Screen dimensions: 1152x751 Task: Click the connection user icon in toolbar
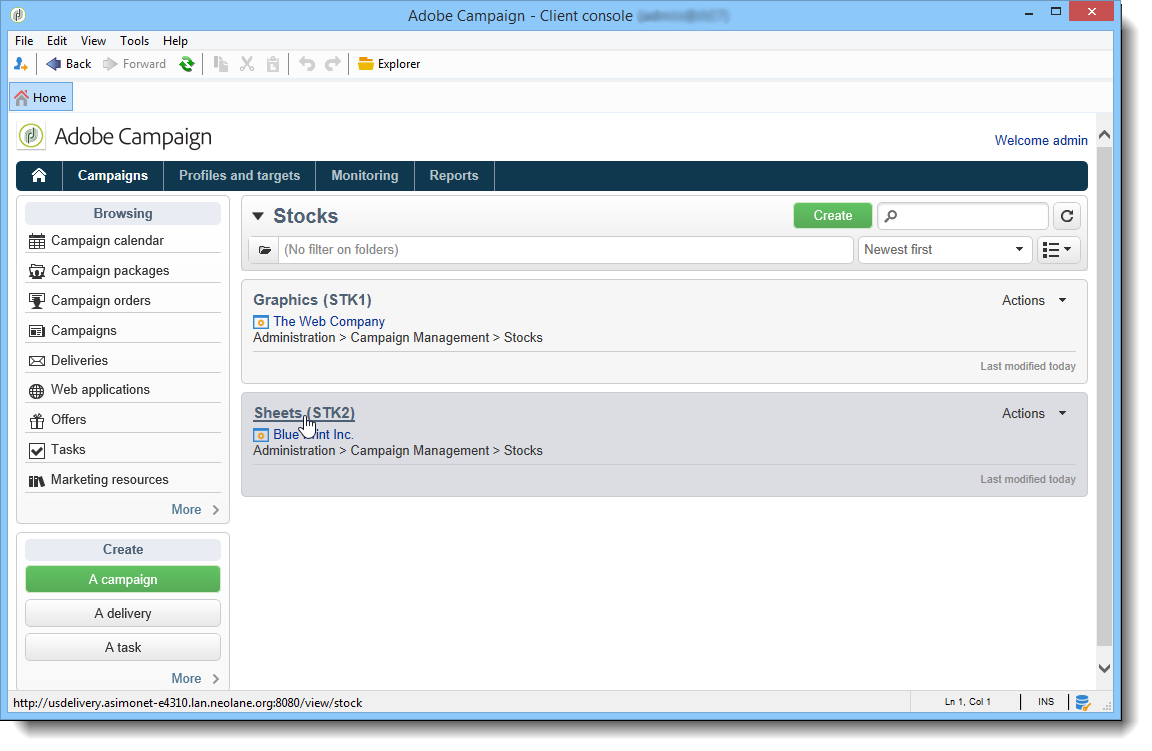click(x=21, y=64)
